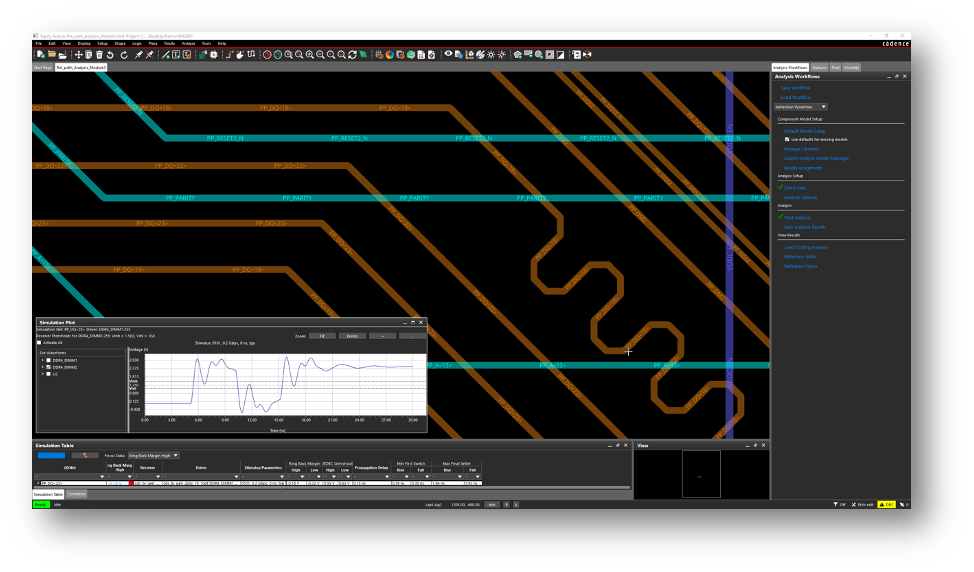Open the Focus Data Ring Back Margin dropdown
Viewport: 974px width, 572px height.
(153, 455)
